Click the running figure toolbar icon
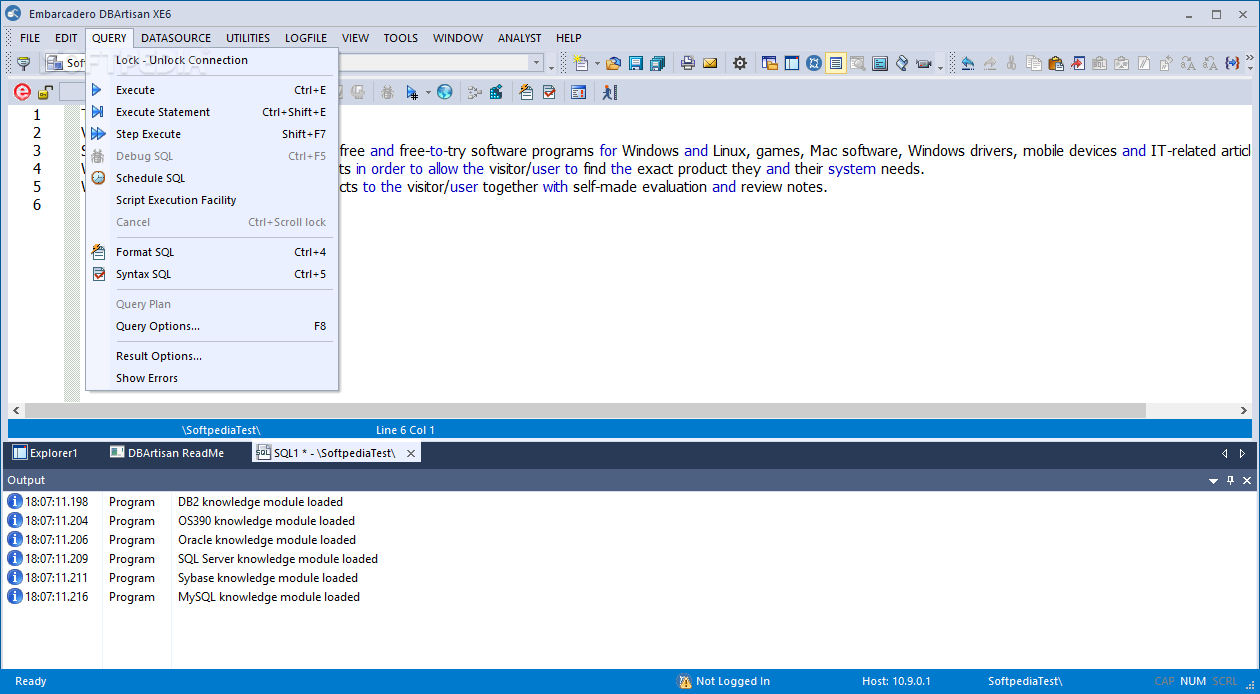This screenshot has height=694, width=1260. click(x=610, y=92)
